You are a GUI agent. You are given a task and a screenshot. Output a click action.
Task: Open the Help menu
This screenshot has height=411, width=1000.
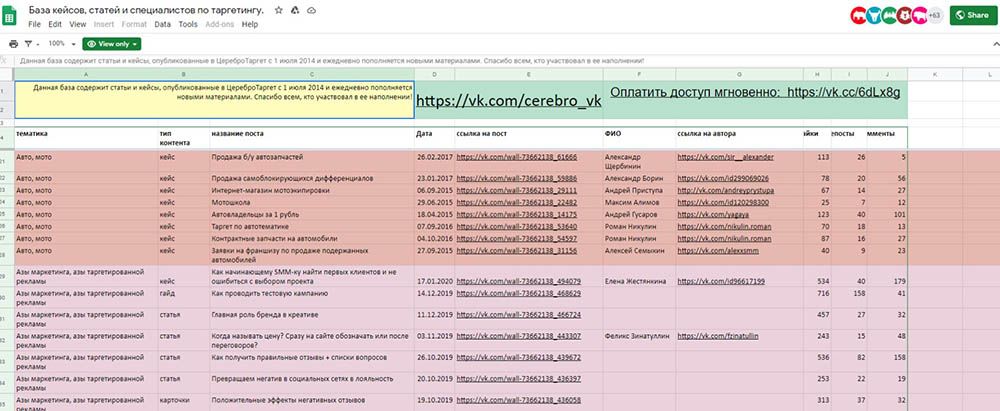(x=250, y=24)
